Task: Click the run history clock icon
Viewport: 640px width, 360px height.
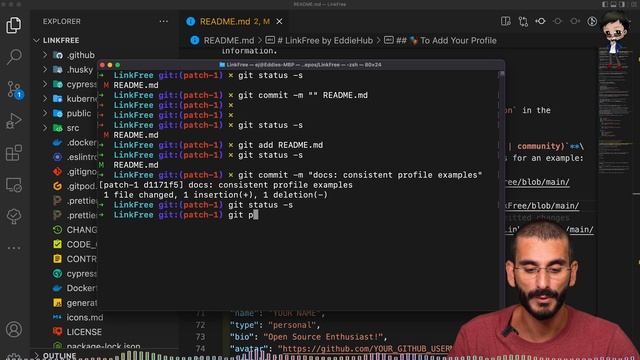Action: [x=592, y=21]
